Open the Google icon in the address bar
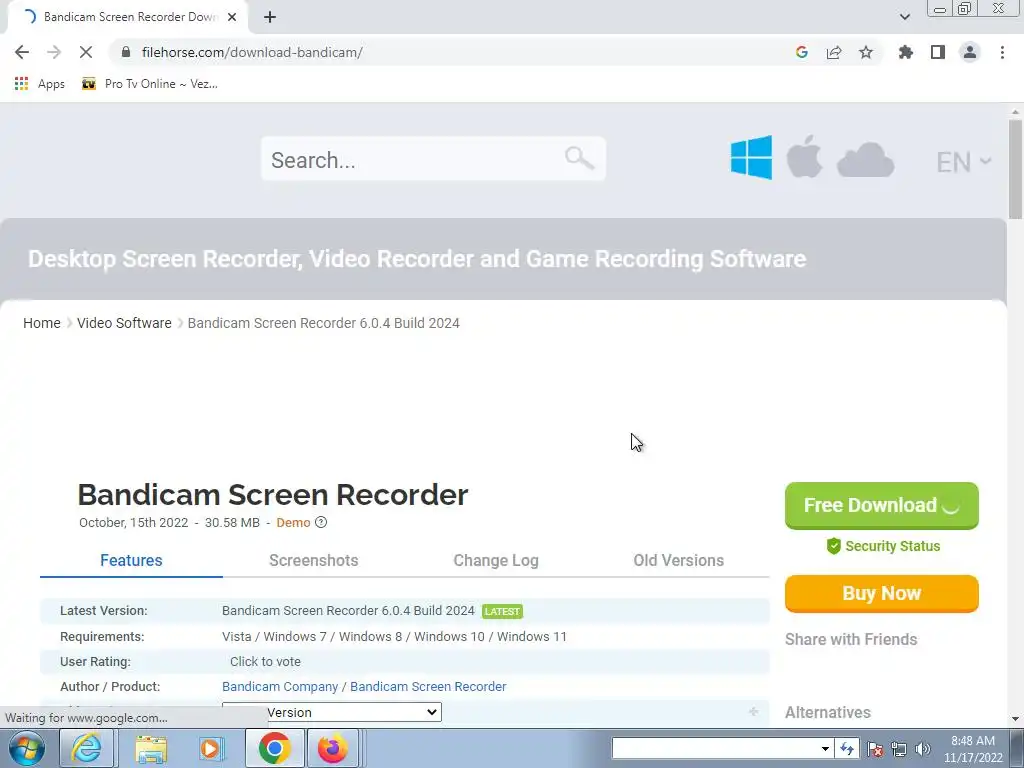The height and width of the screenshot is (768, 1024). tap(802, 52)
